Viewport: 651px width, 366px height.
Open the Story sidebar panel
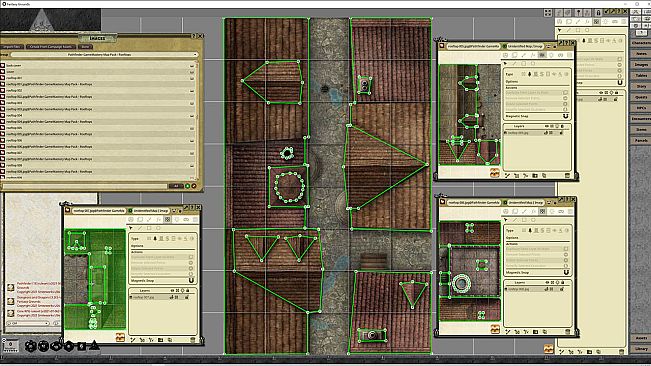641,86
